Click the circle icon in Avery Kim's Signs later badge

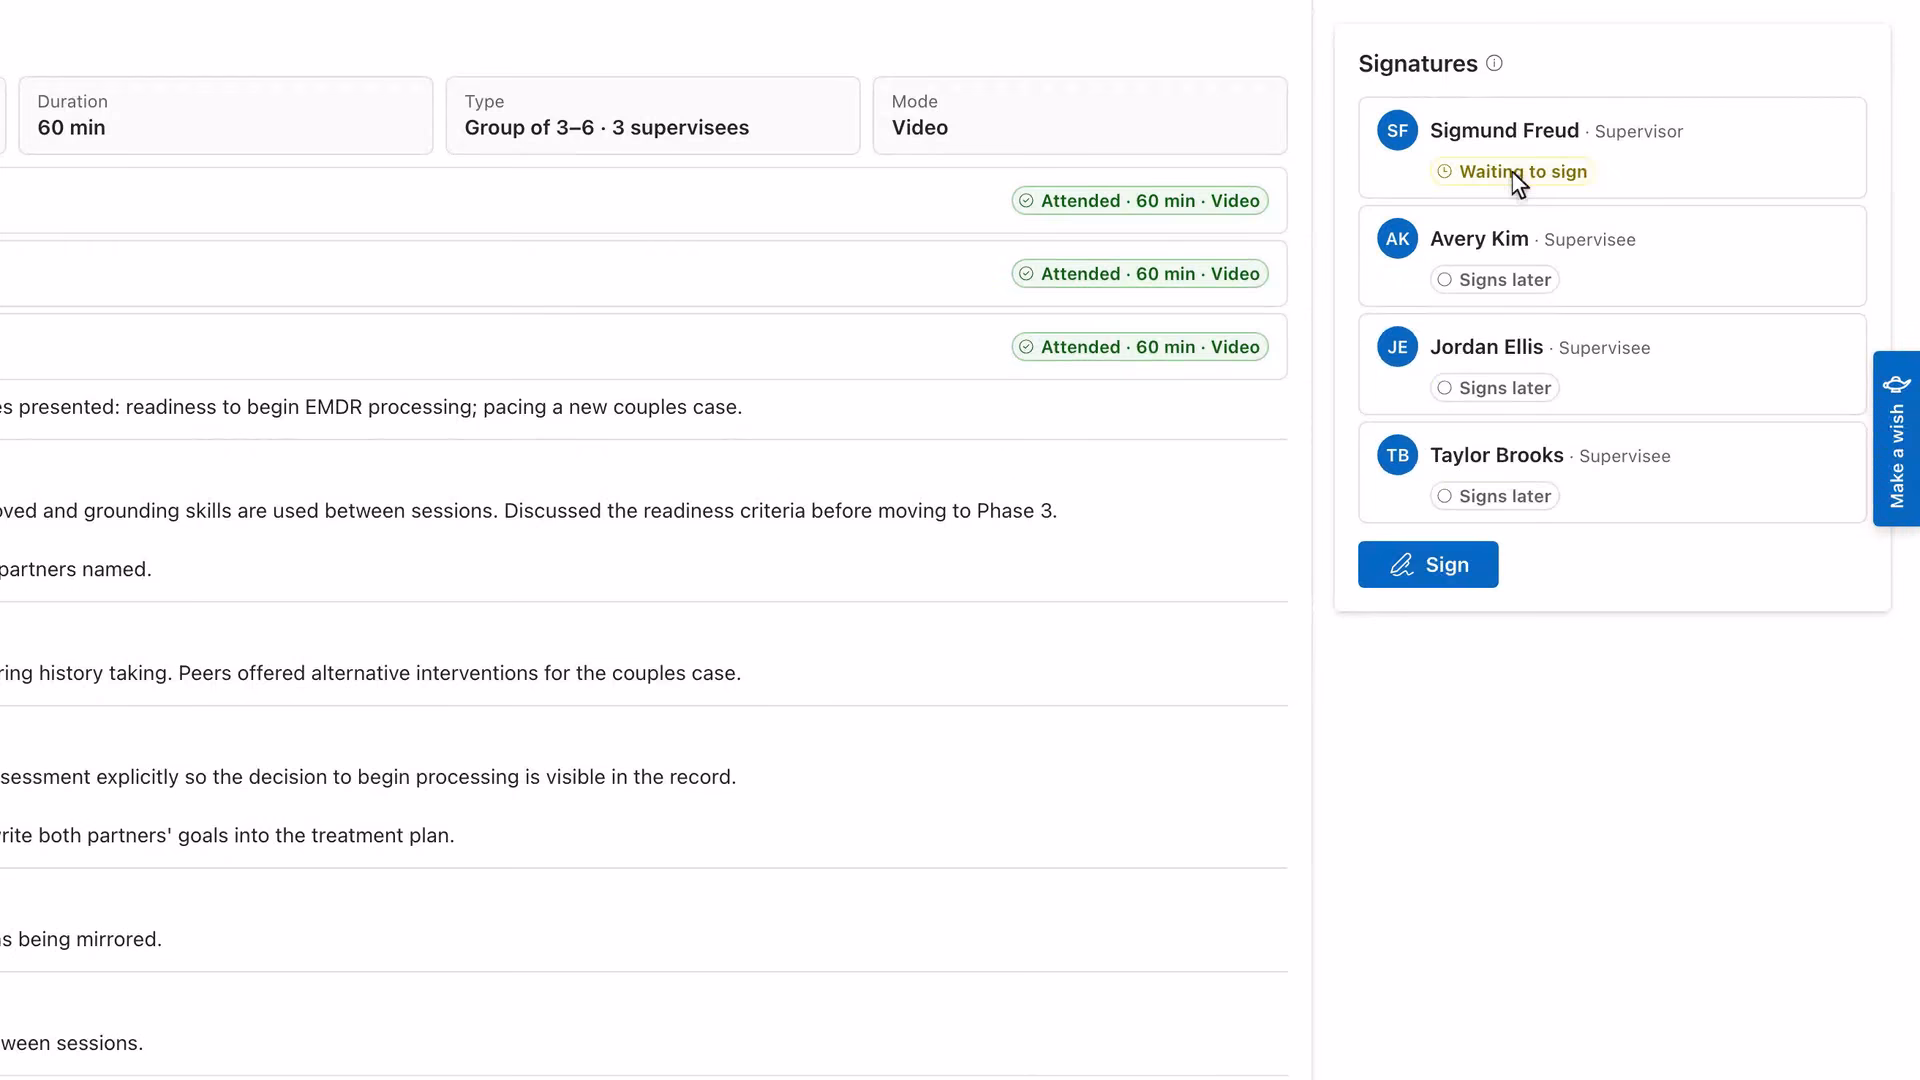click(1444, 280)
